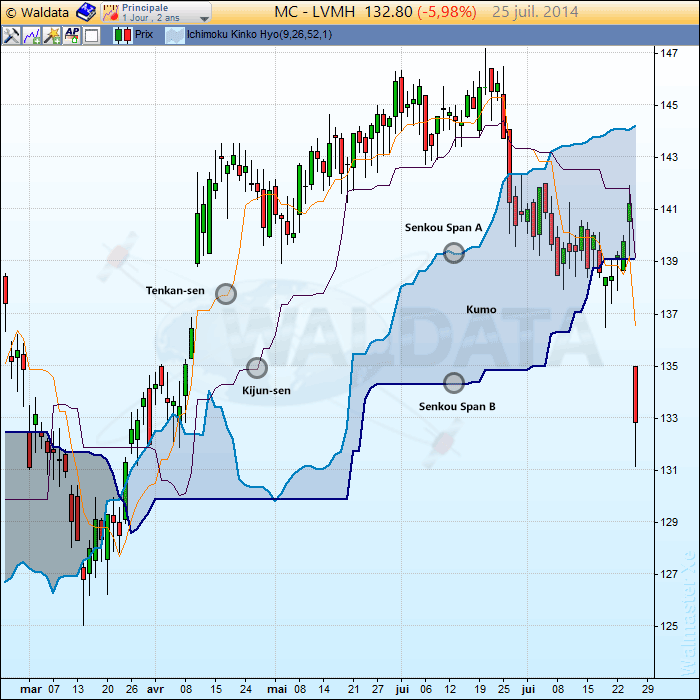Click the Tenkan-sen text annotation
The width and height of the screenshot is (700, 700).
(x=175, y=291)
